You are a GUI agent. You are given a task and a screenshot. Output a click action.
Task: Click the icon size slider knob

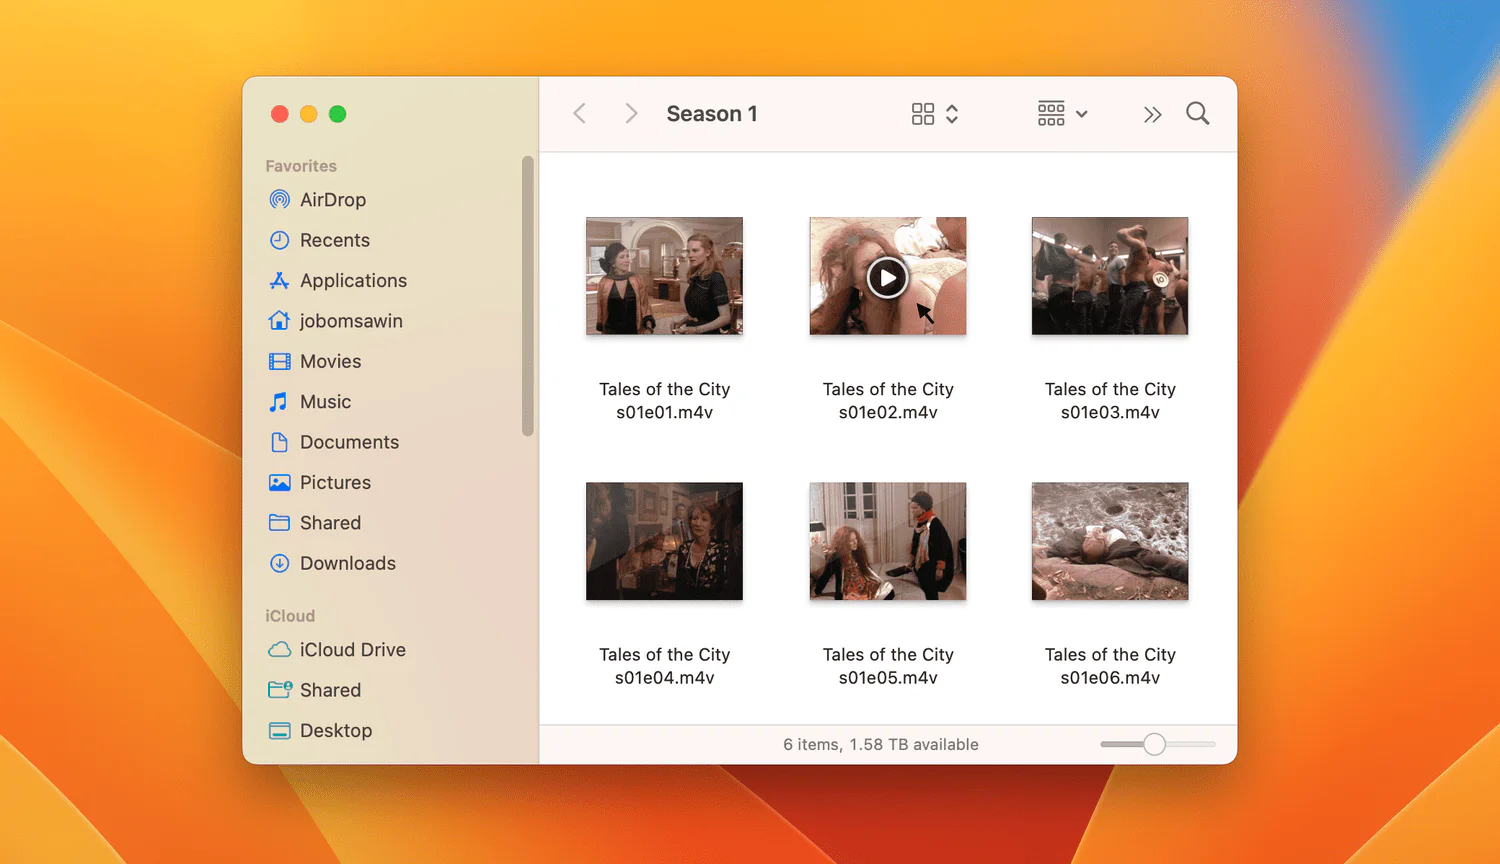click(x=1154, y=744)
